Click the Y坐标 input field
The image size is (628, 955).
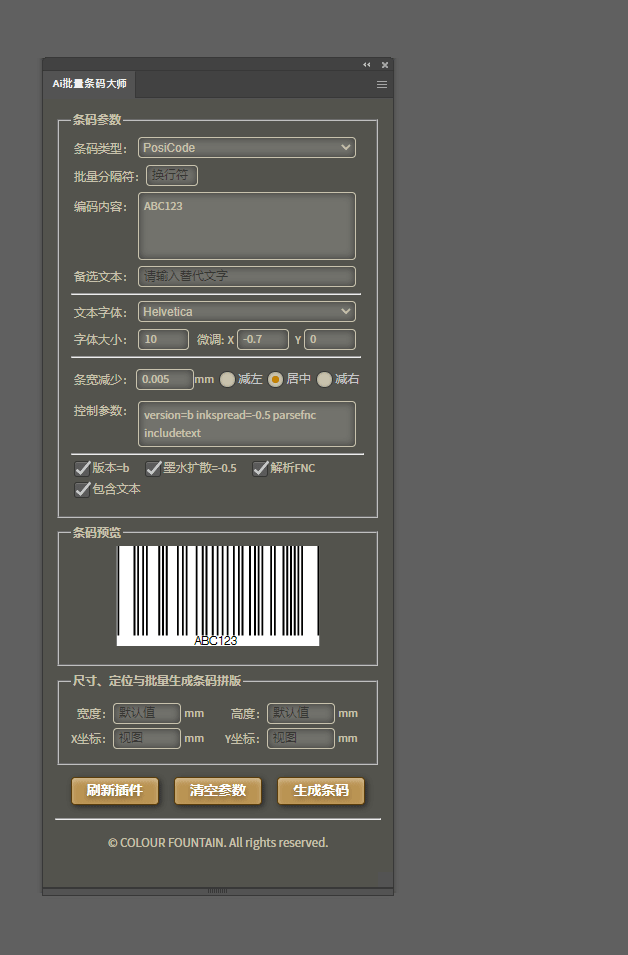pos(301,738)
